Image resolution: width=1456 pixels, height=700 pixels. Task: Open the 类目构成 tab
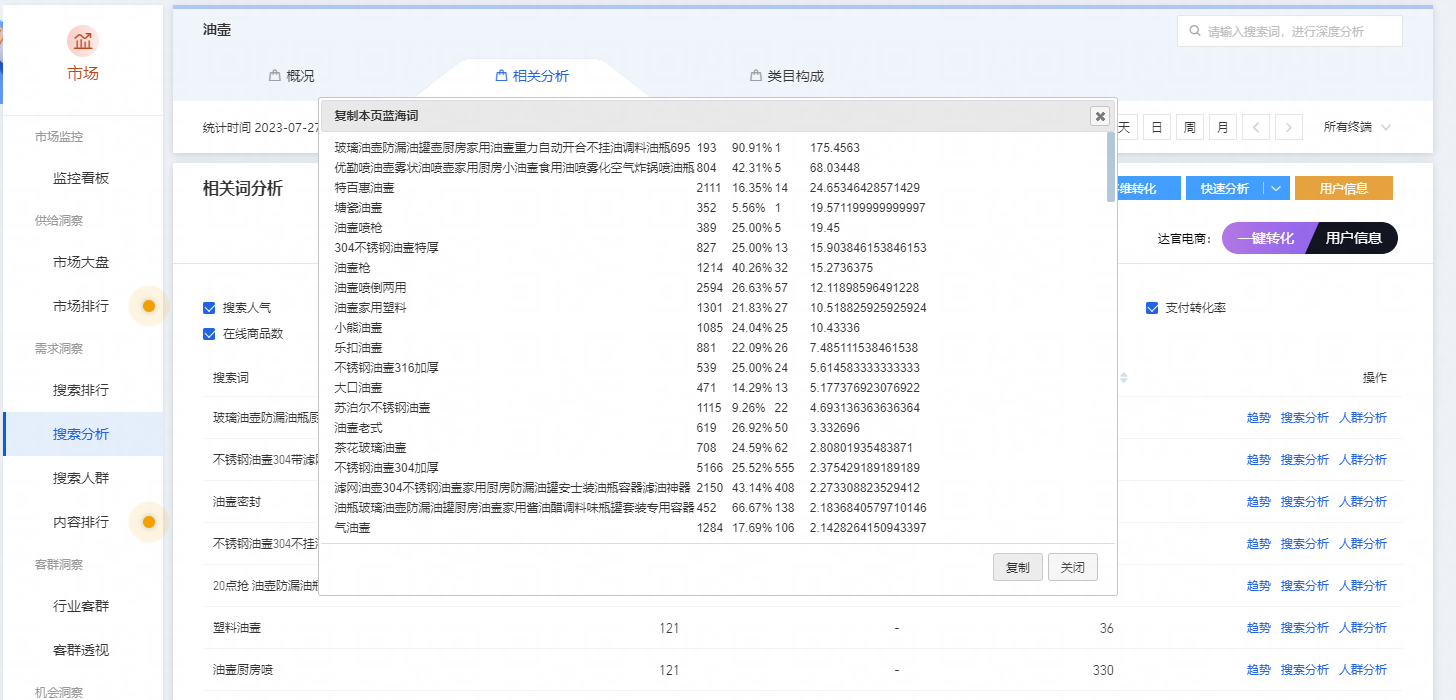tap(786, 76)
